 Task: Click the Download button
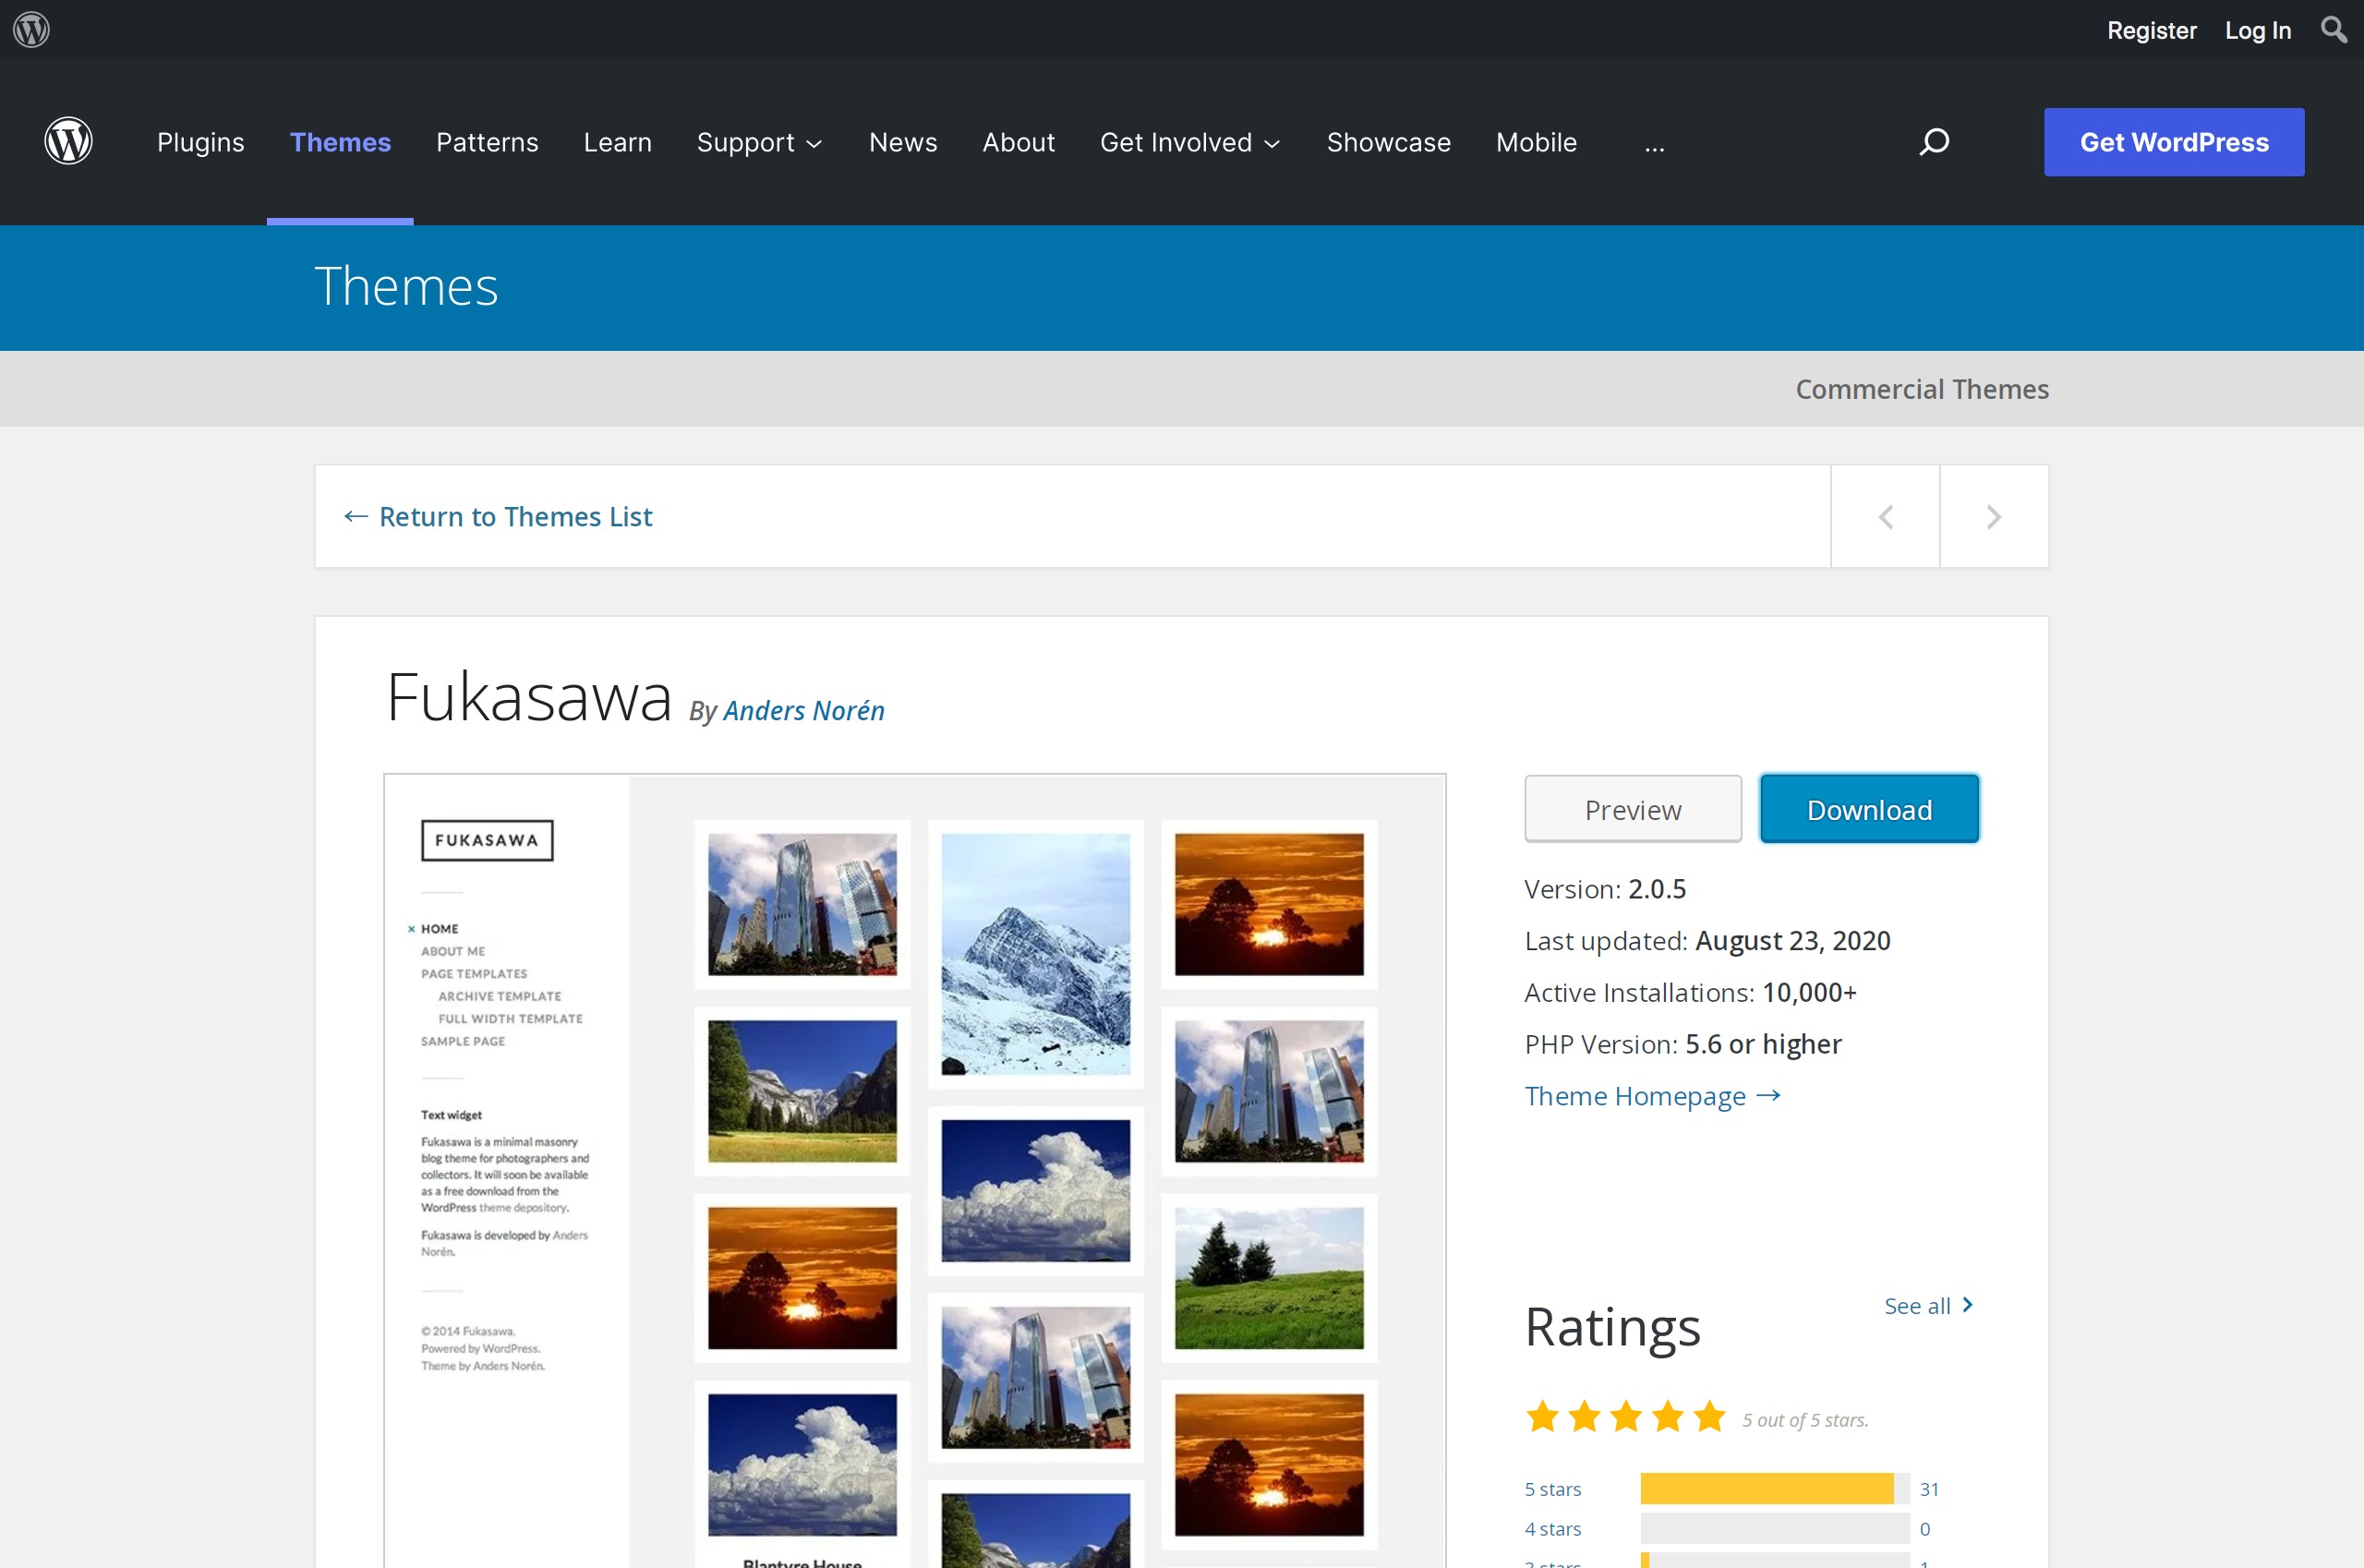pos(1868,809)
